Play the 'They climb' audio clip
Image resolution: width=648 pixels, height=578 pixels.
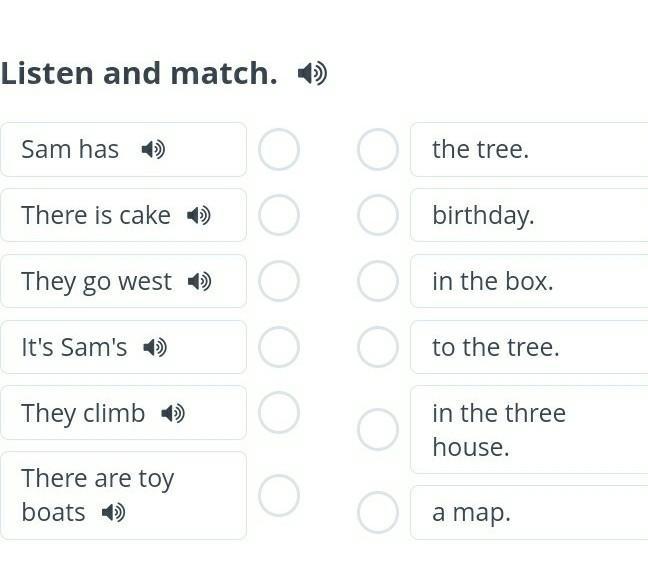click(x=173, y=413)
